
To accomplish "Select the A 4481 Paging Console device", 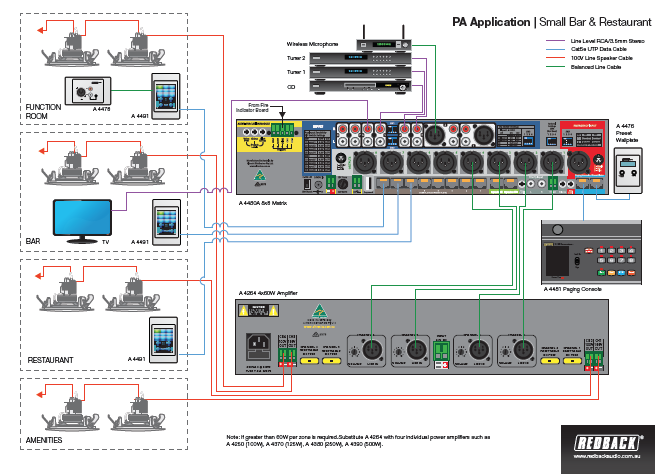I will [591, 252].
